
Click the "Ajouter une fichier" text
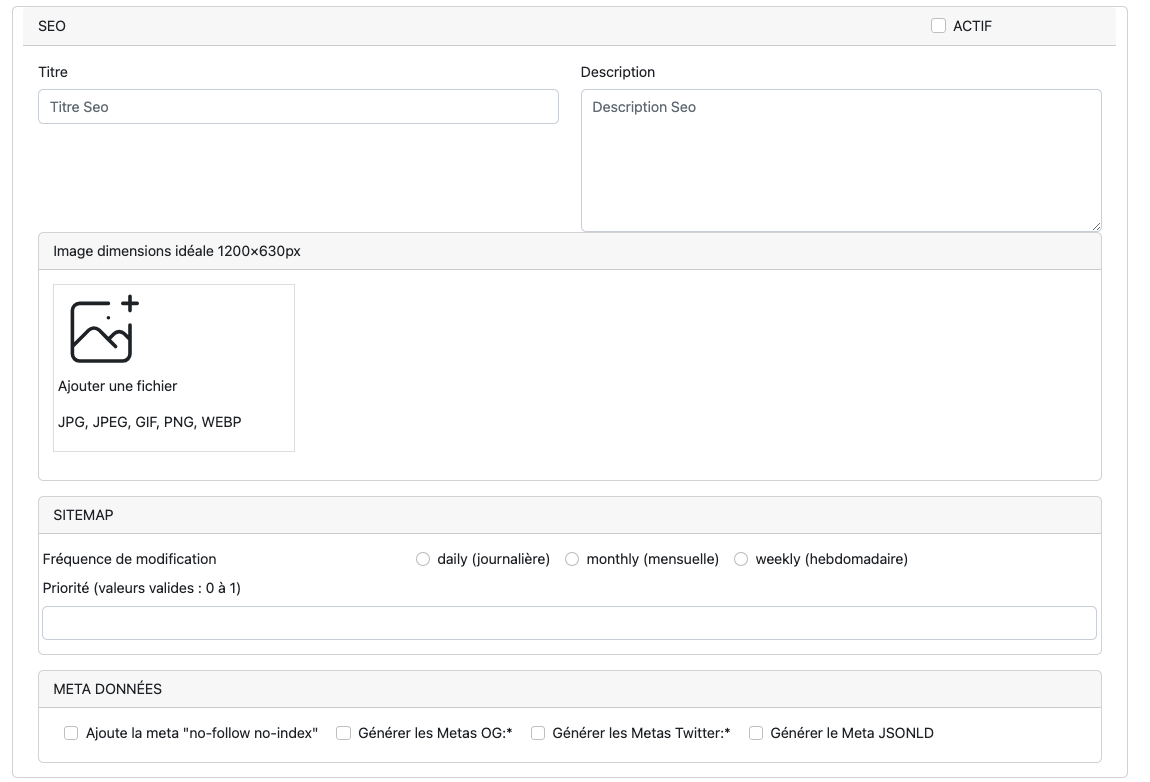[x=118, y=386]
